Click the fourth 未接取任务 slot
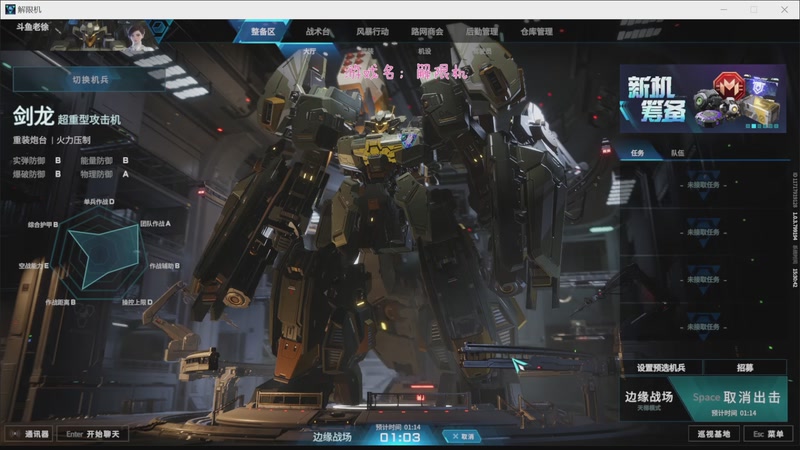 [x=703, y=327]
